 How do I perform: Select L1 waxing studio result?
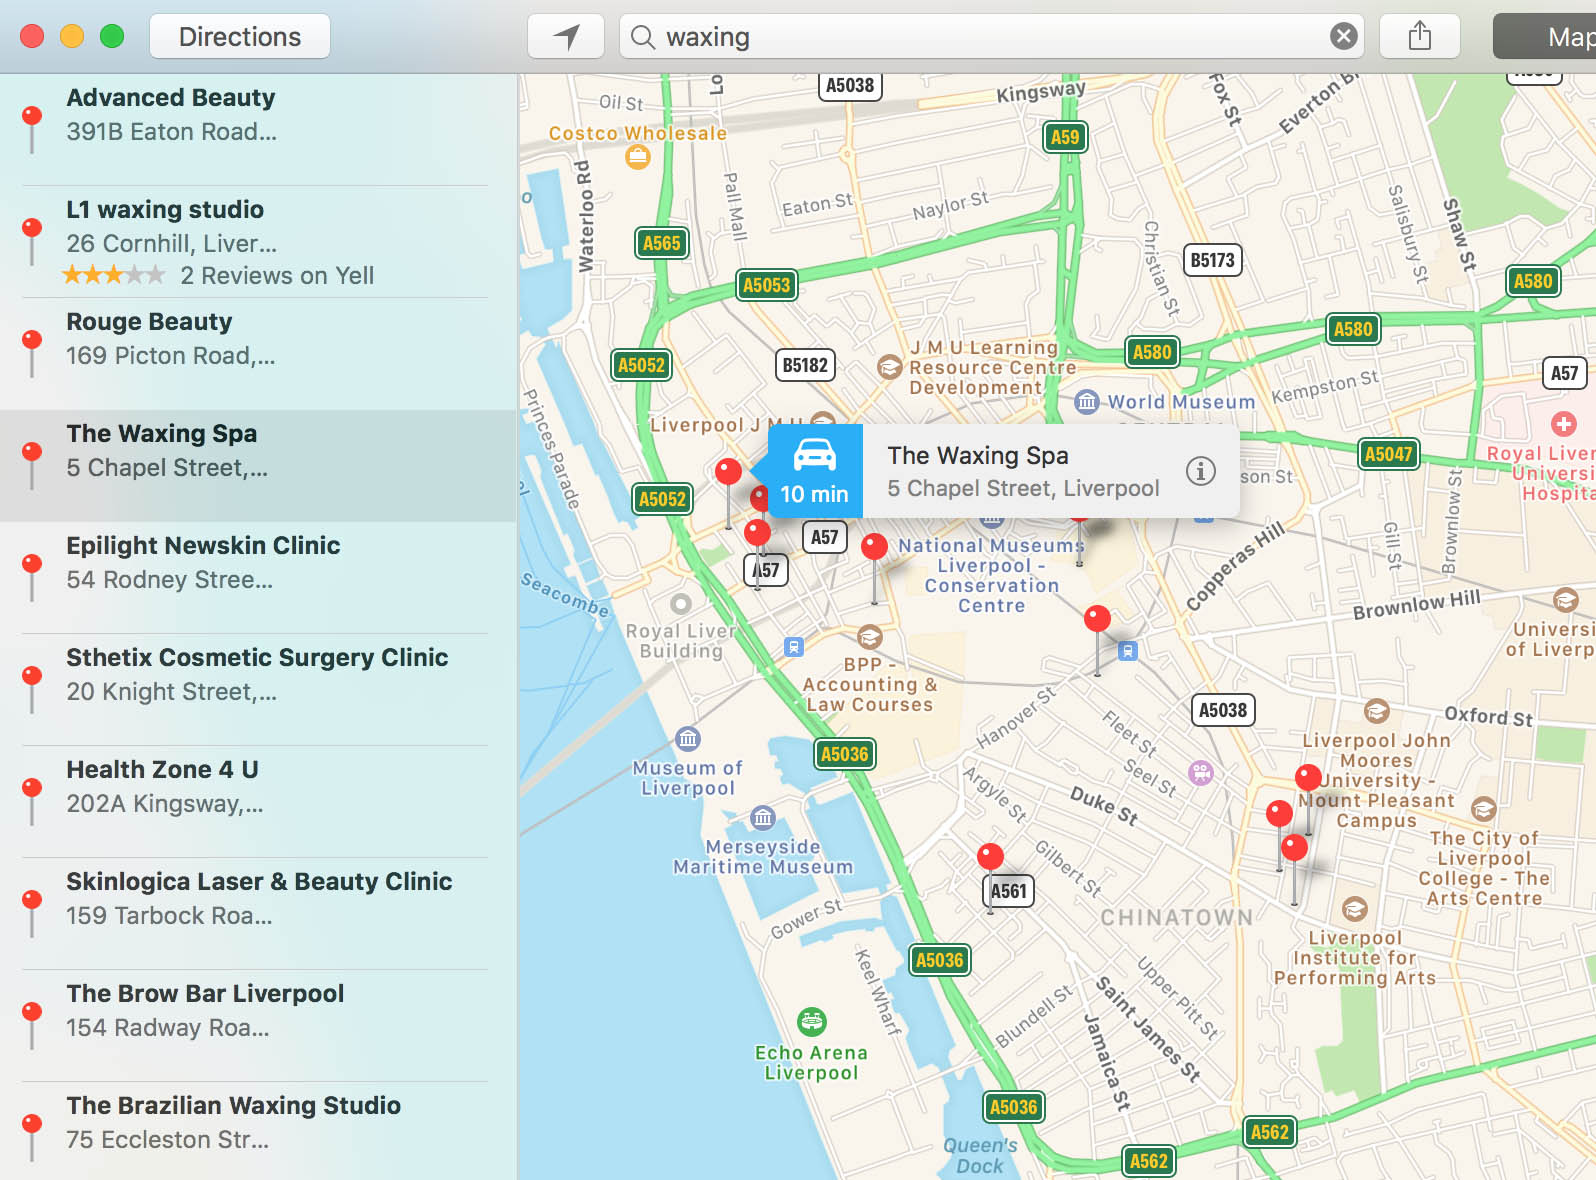258,242
